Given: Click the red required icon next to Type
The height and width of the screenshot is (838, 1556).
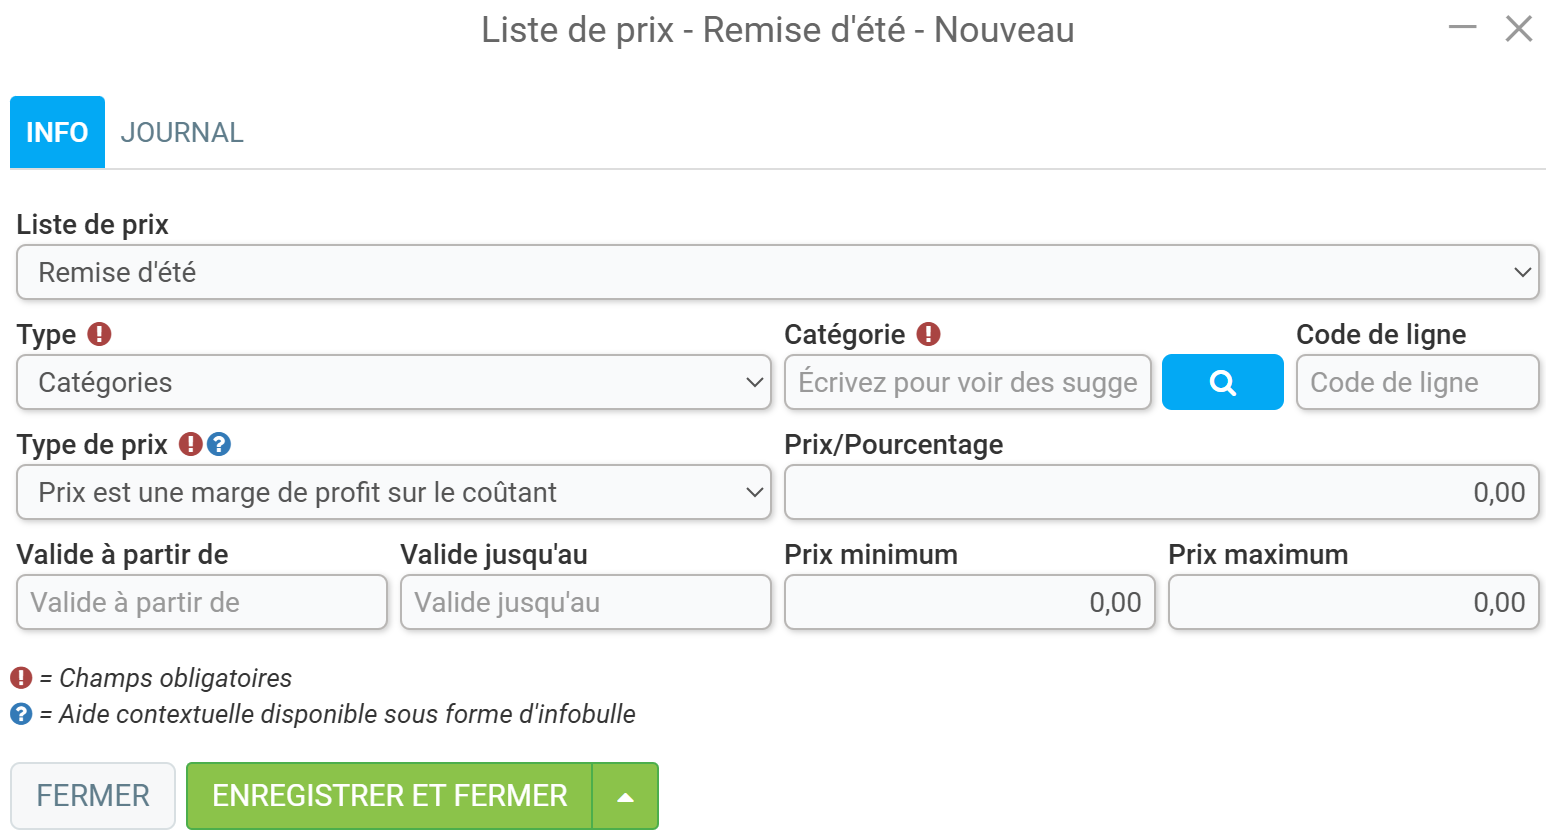Looking at the screenshot, I should pos(99,334).
